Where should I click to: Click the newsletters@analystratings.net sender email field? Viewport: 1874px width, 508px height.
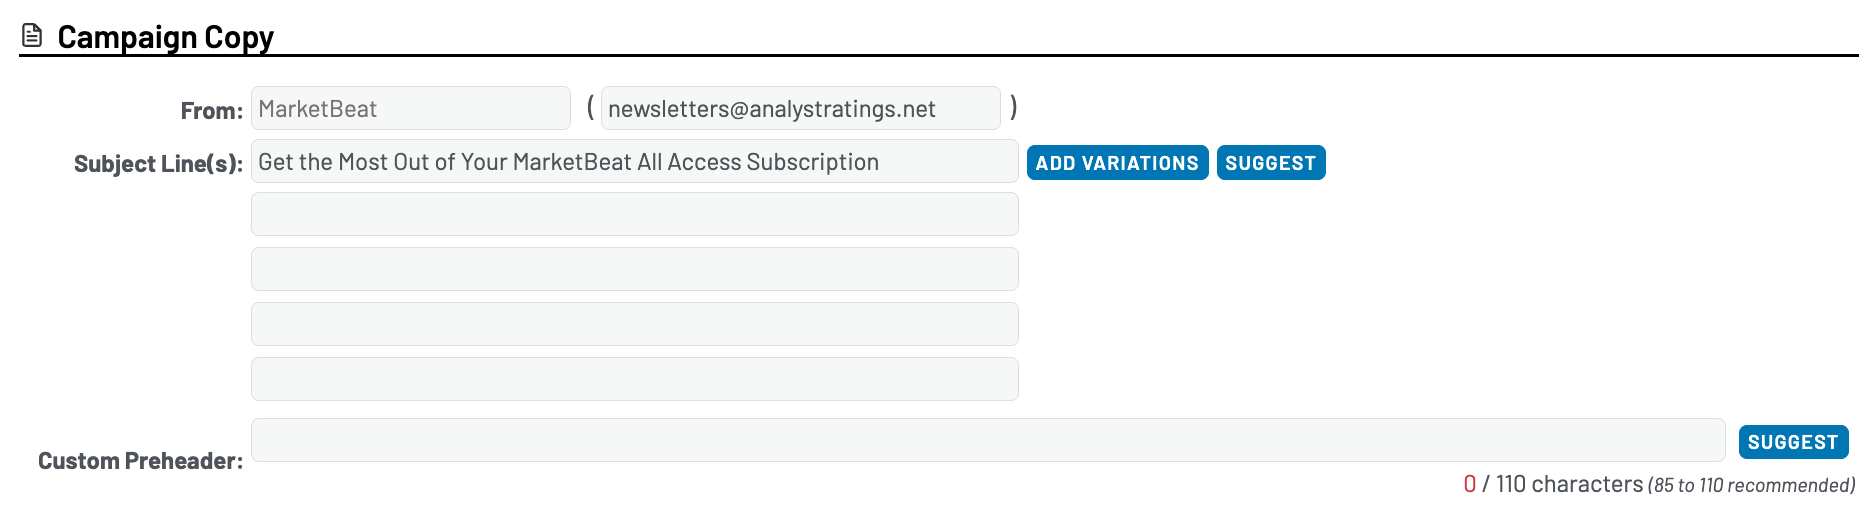pyautogui.click(x=800, y=109)
